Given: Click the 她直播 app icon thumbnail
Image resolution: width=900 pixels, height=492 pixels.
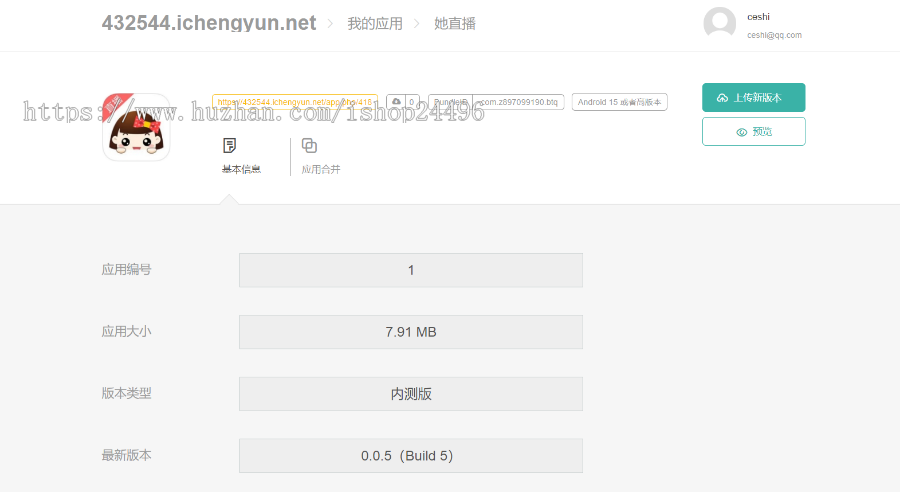Looking at the screenshot, I should 136,127.
